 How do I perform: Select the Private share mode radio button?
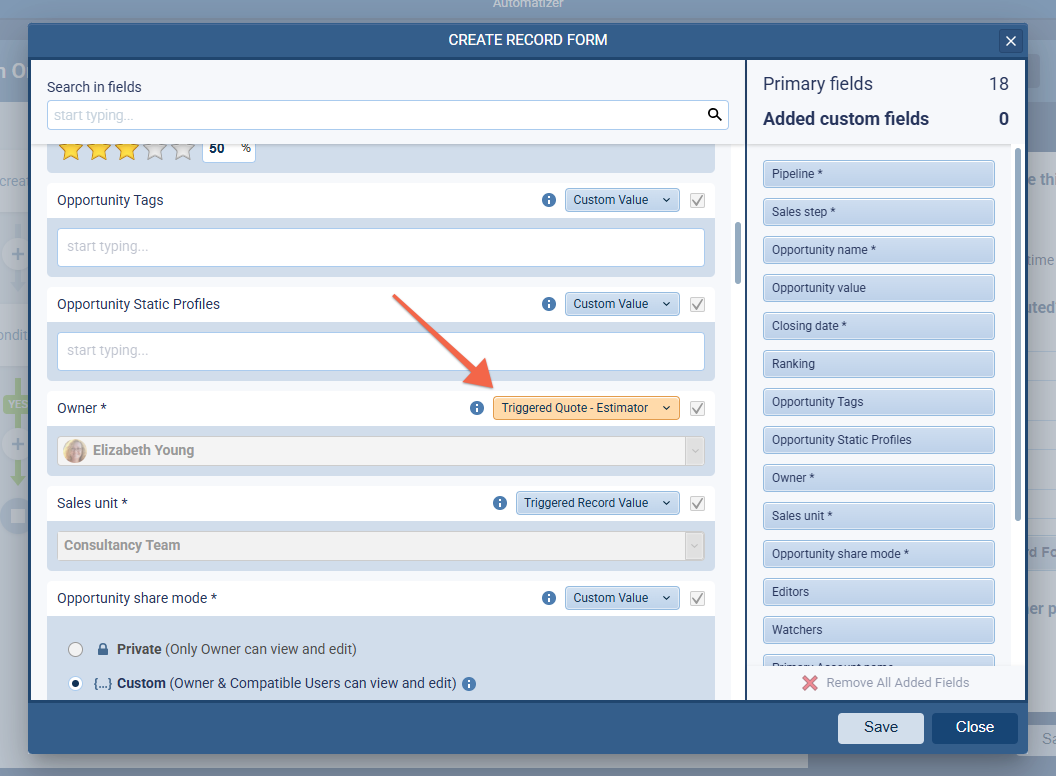[75, 649]
